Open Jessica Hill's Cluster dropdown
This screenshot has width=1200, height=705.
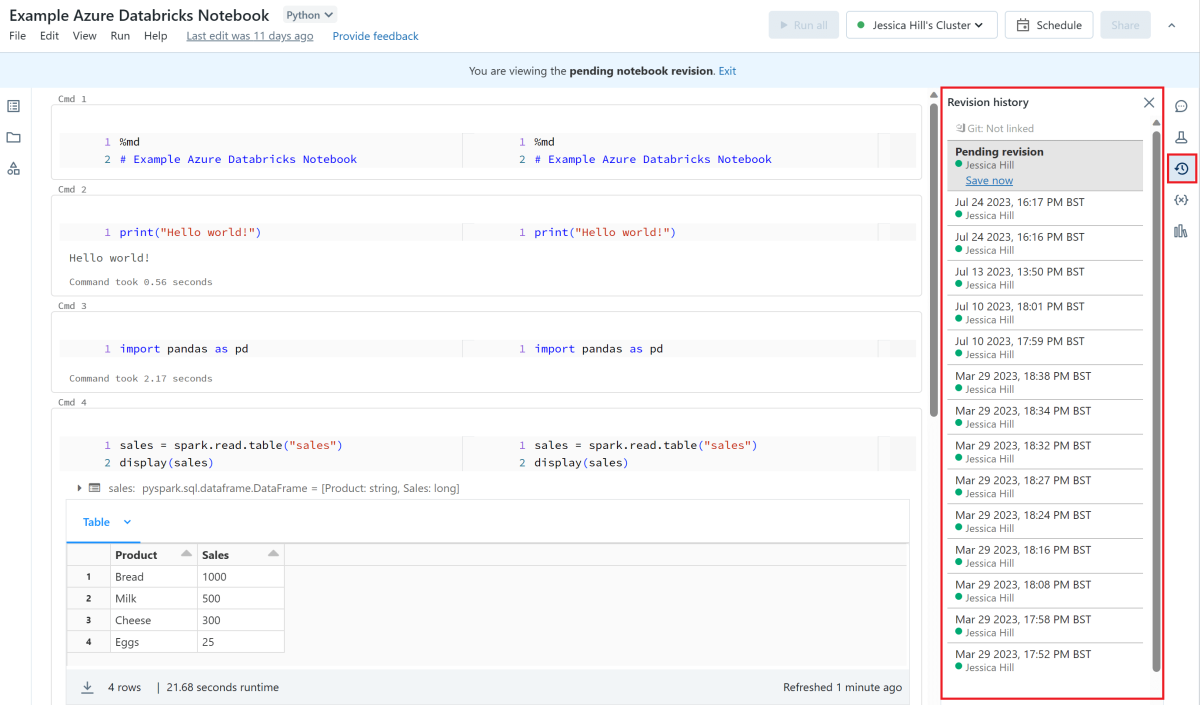921,25
